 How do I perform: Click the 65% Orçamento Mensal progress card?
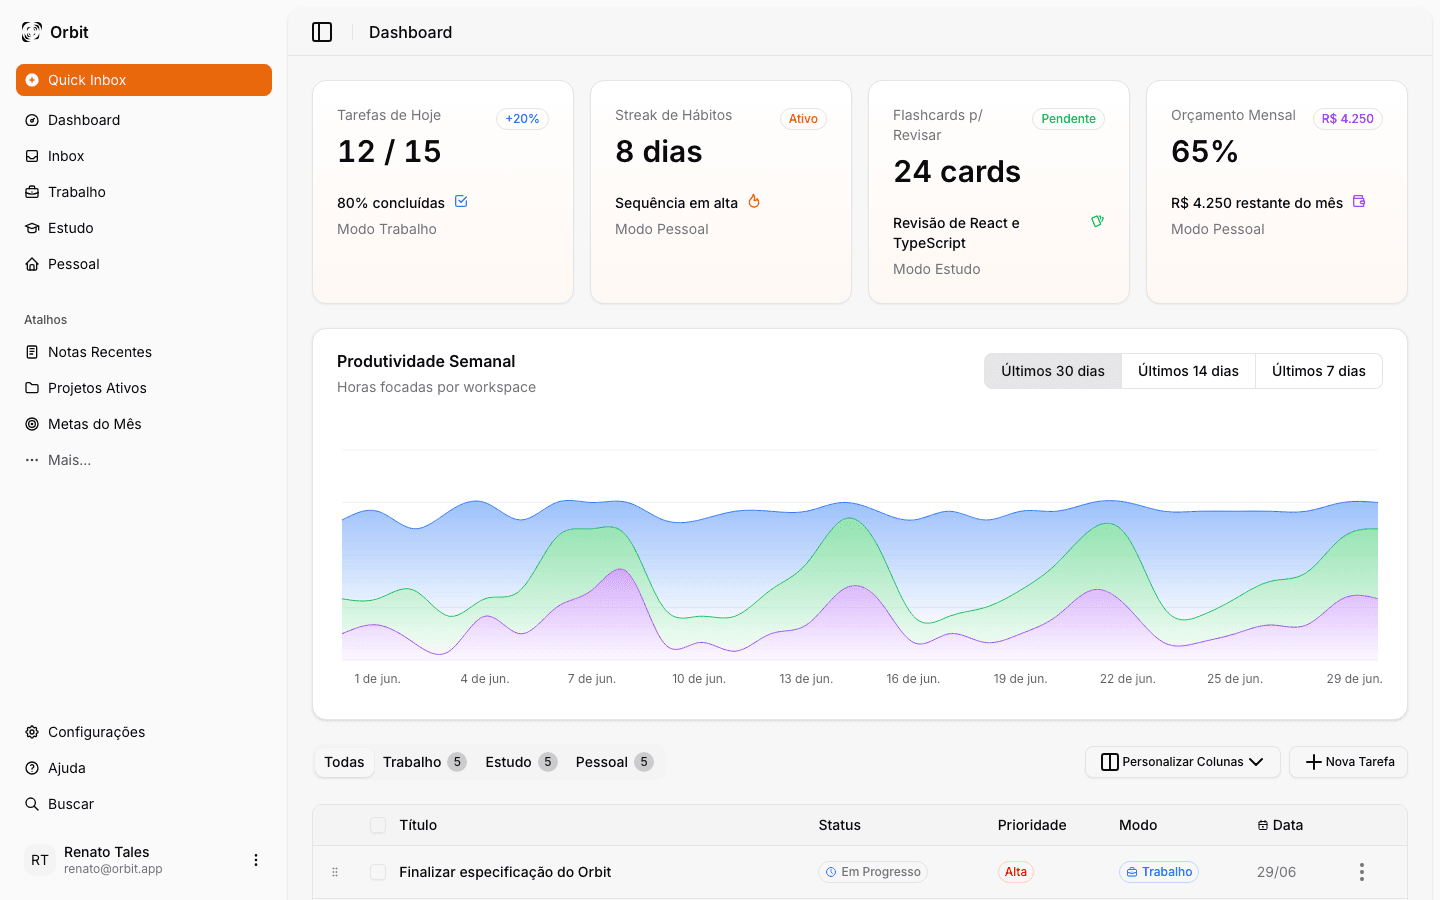tap(1276, 191)
